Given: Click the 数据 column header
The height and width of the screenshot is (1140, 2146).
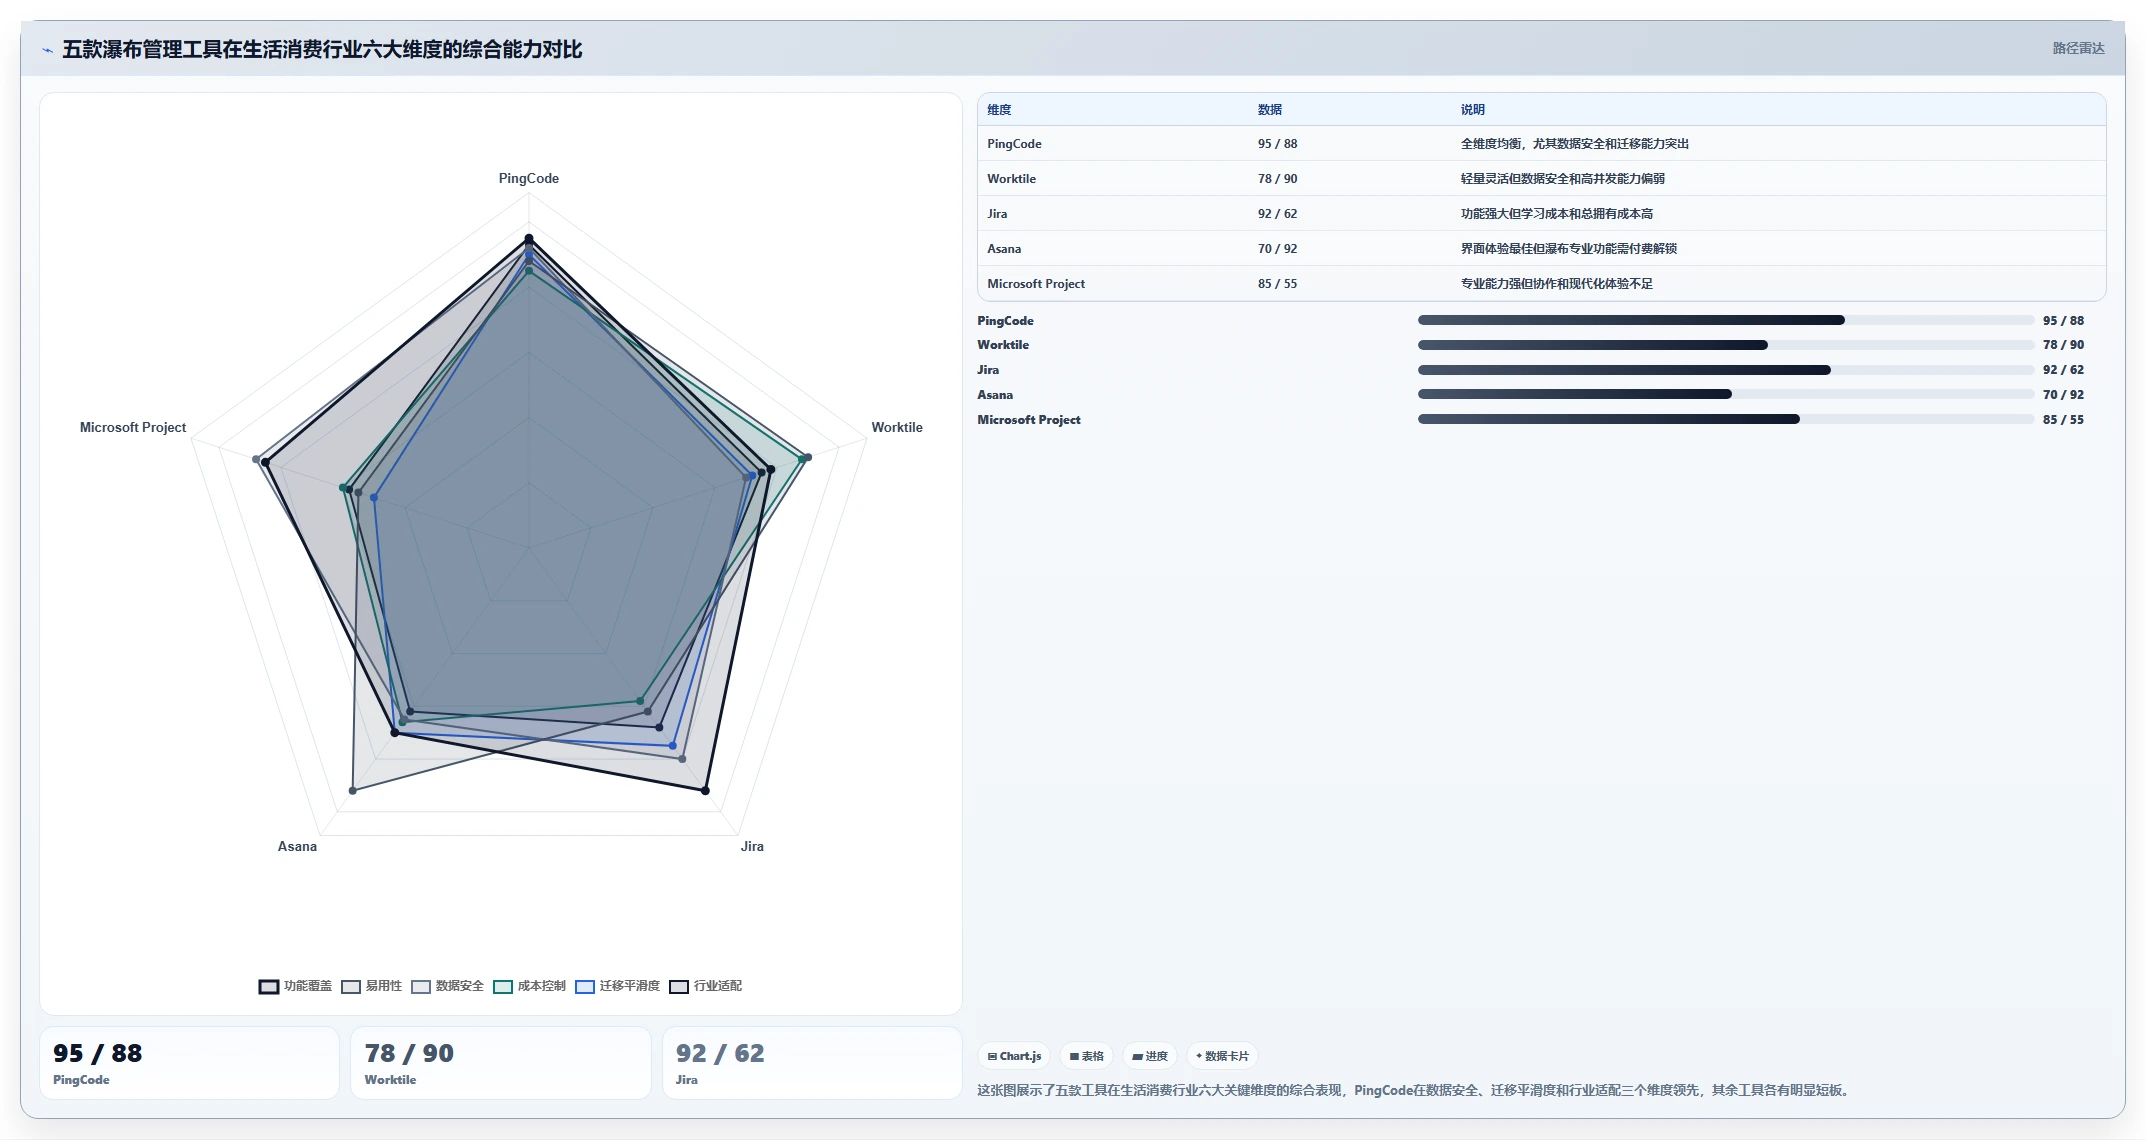Looking at the screenshot, I should [x=1270, y=110].
